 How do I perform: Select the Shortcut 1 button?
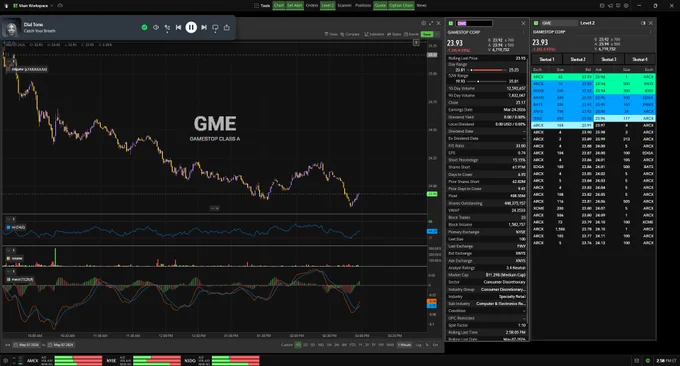(547, 59)
